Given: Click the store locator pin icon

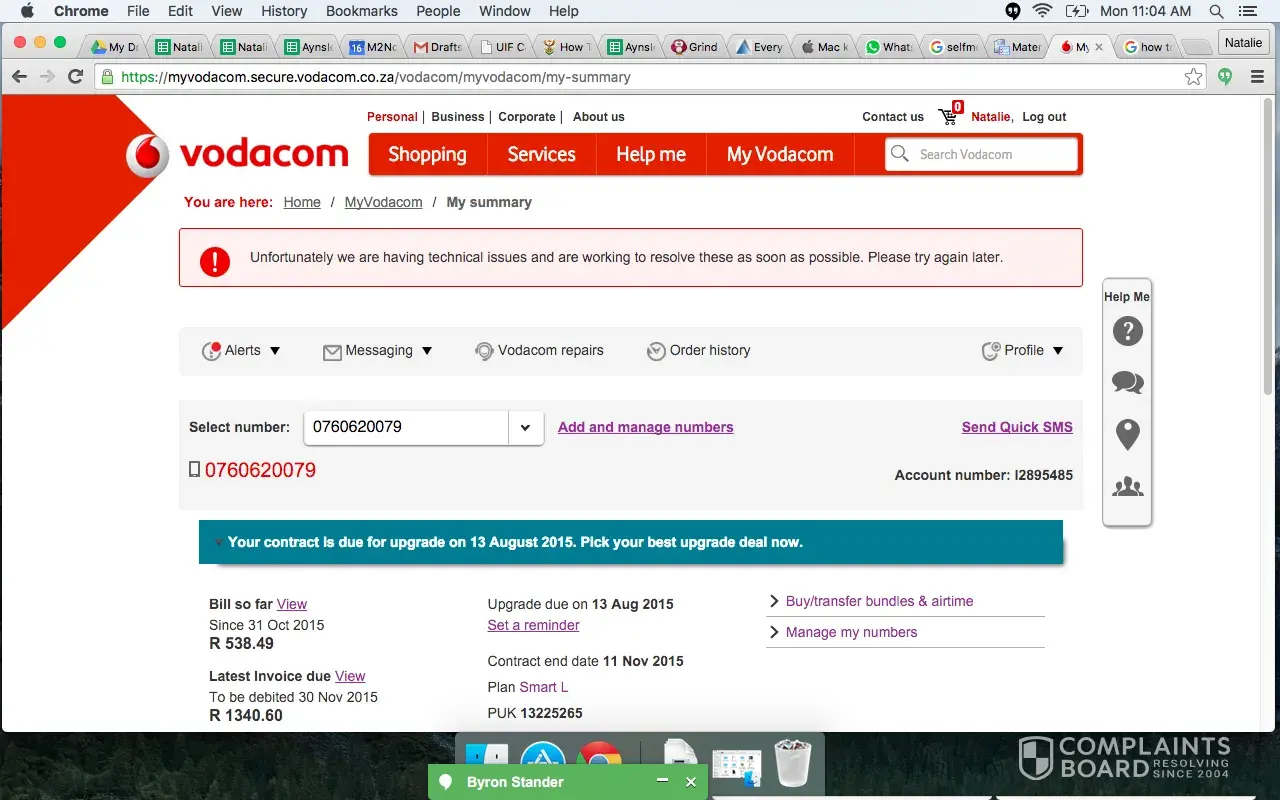Looking at the screenshot, I should point(1127,434).
